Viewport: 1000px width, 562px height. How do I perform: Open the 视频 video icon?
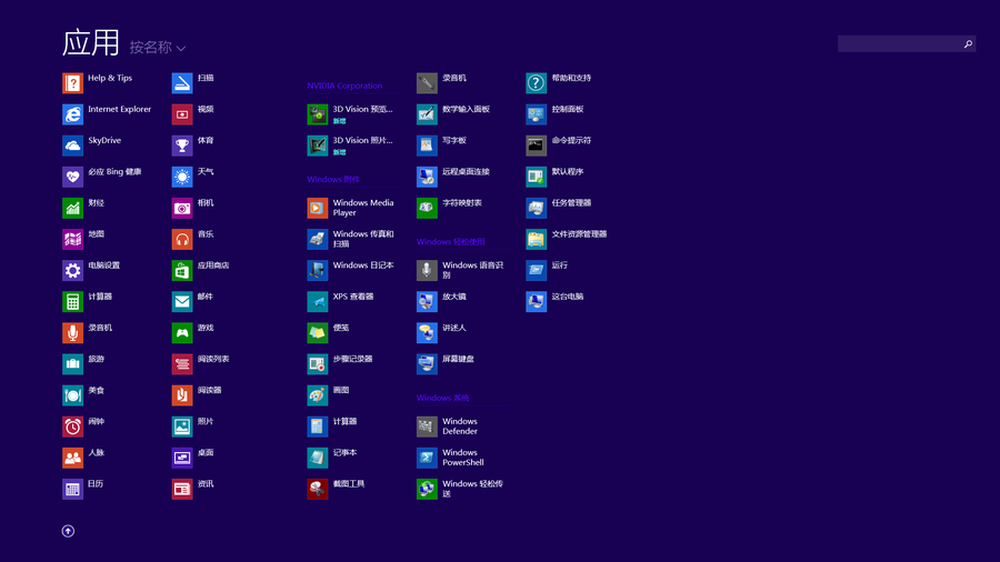click(x=182, y=114)
